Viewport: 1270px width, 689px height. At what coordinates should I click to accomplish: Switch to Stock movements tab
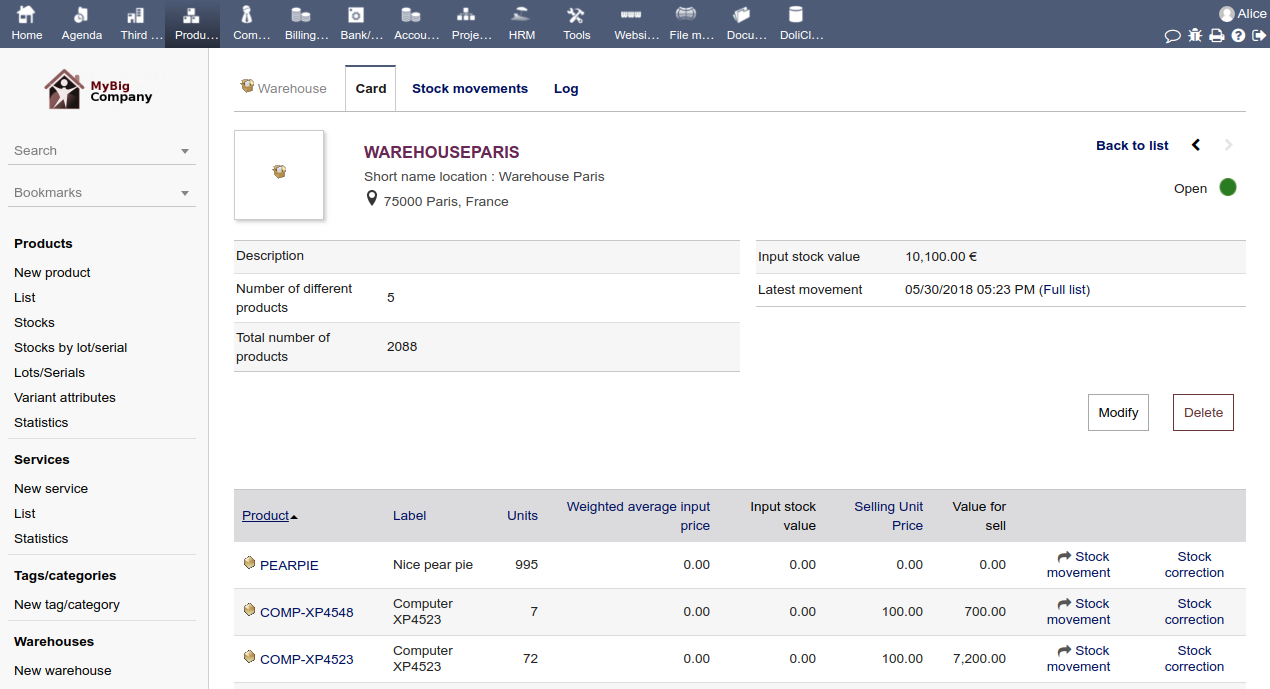[x=469, y=88]
